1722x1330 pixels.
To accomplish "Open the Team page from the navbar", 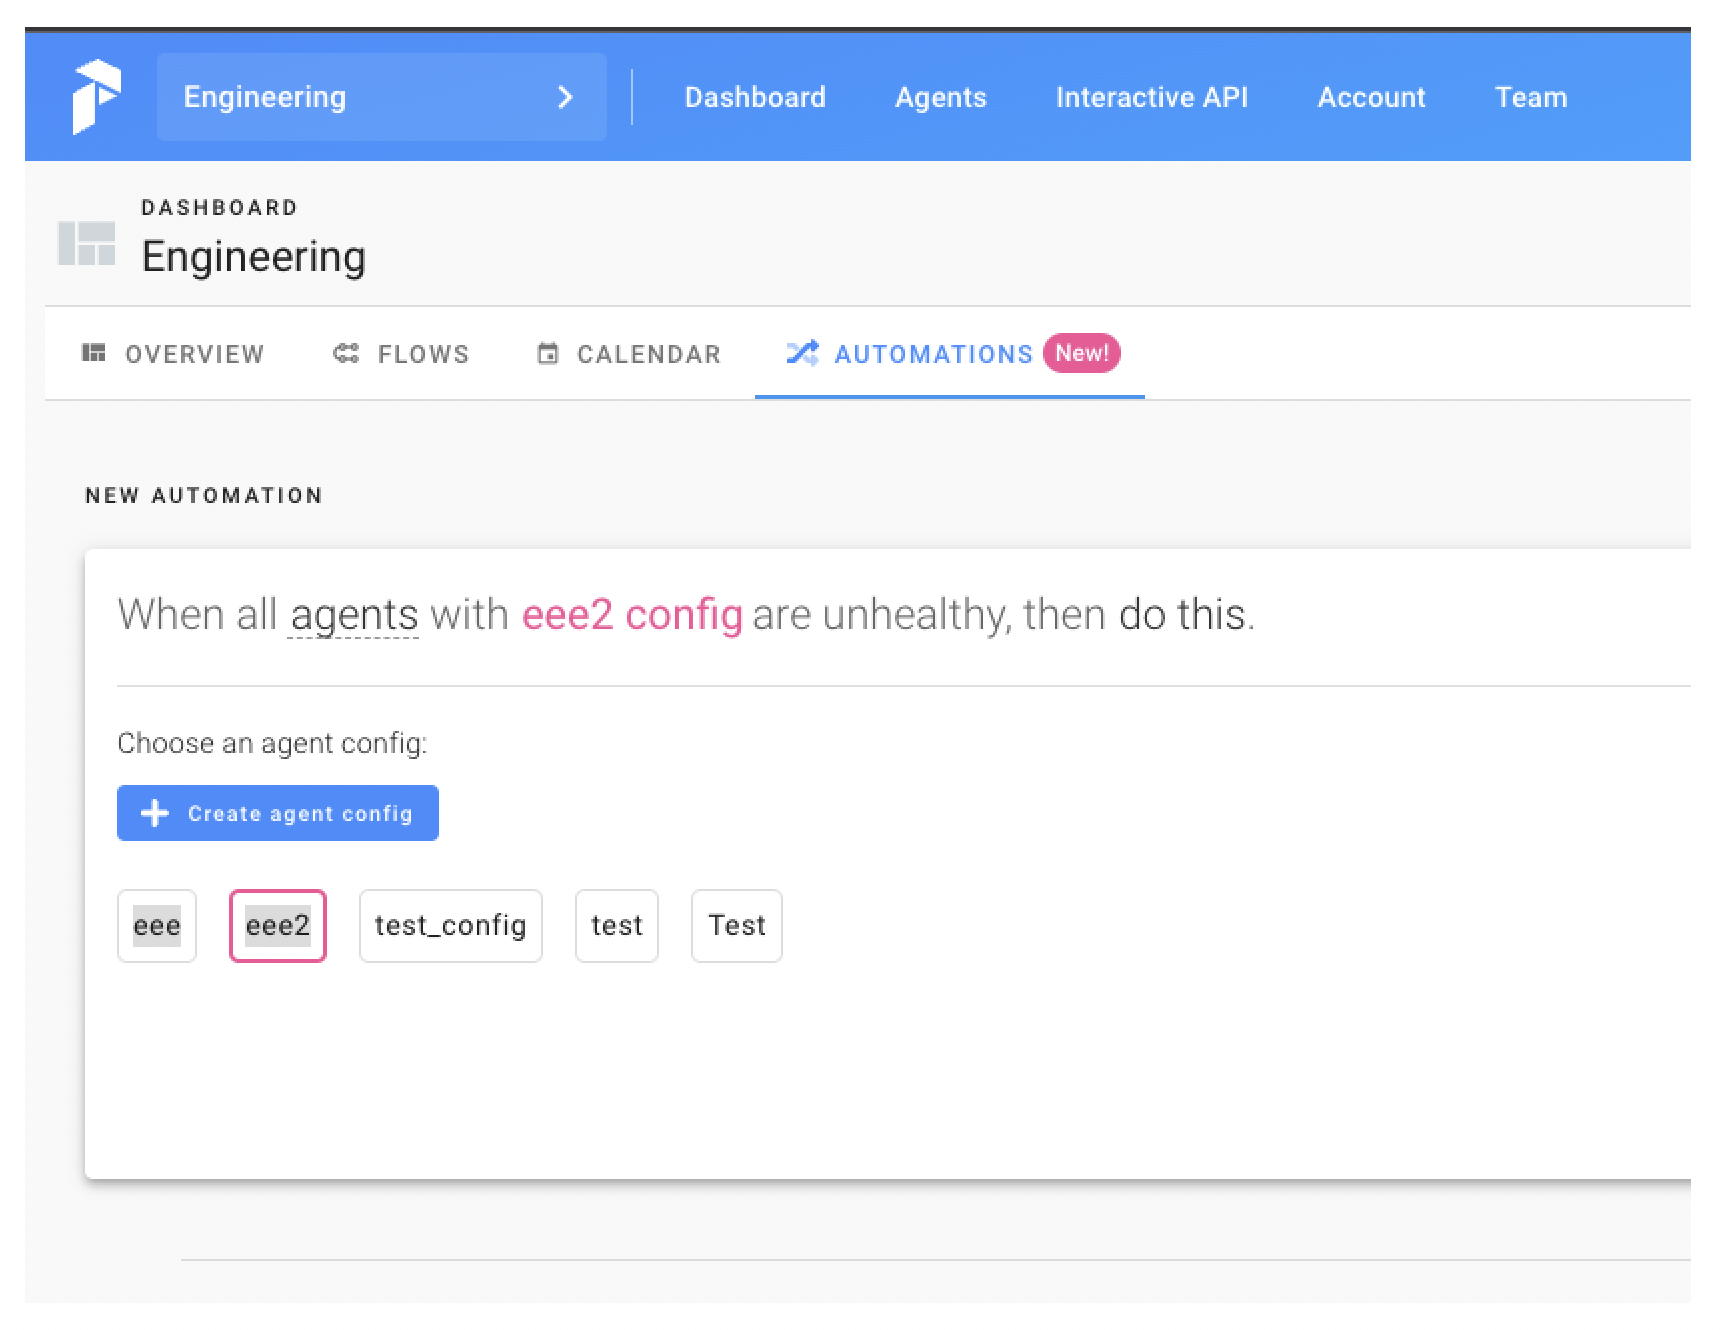I will [1531, 96].
